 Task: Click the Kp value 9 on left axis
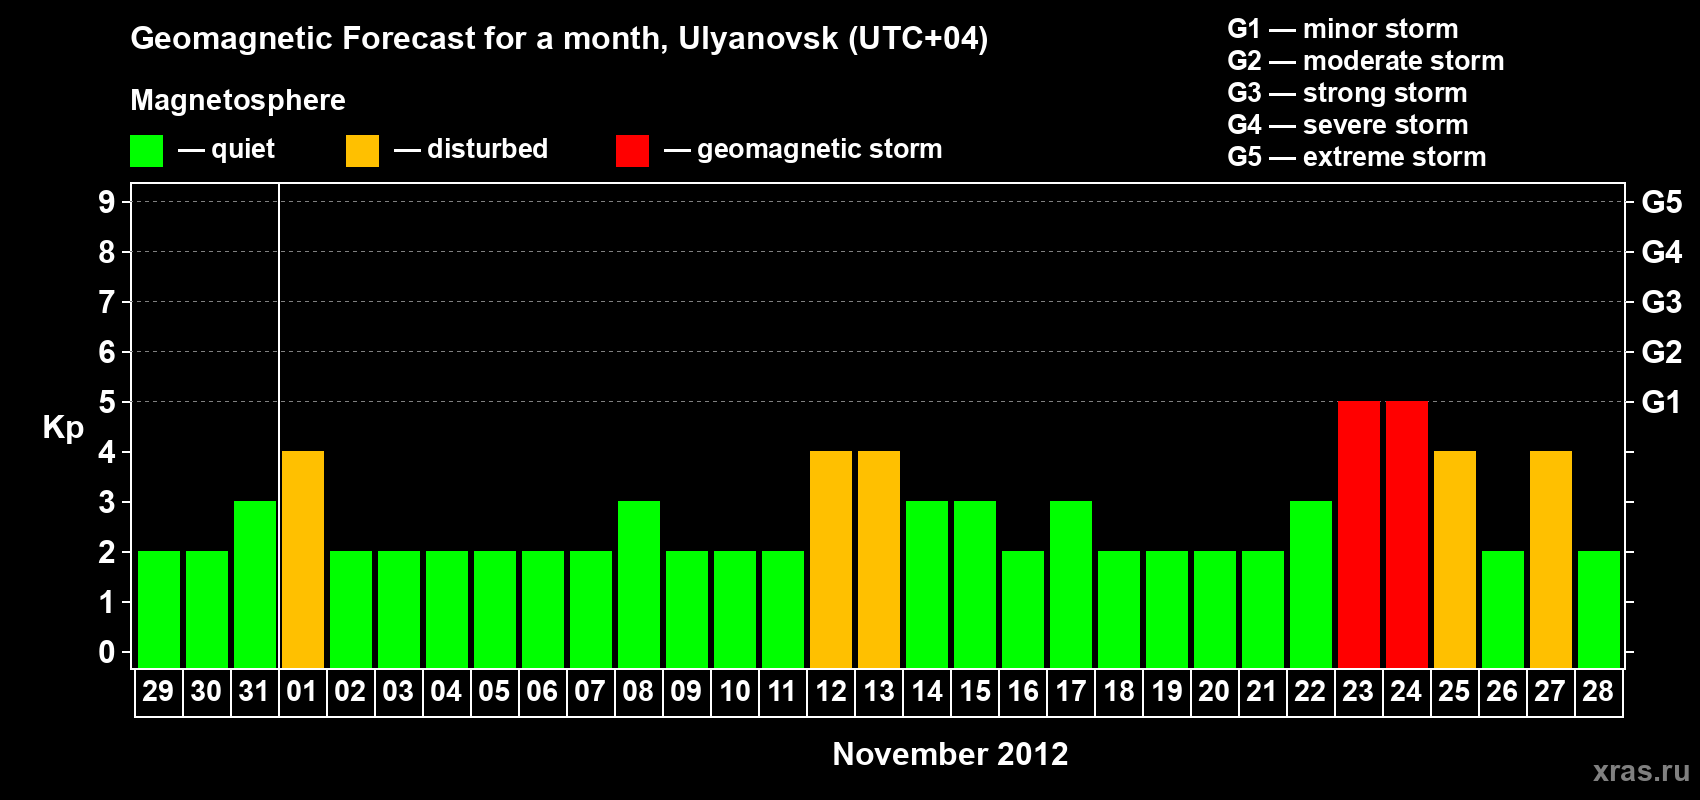pyautogui.click(x=107, y=202)
